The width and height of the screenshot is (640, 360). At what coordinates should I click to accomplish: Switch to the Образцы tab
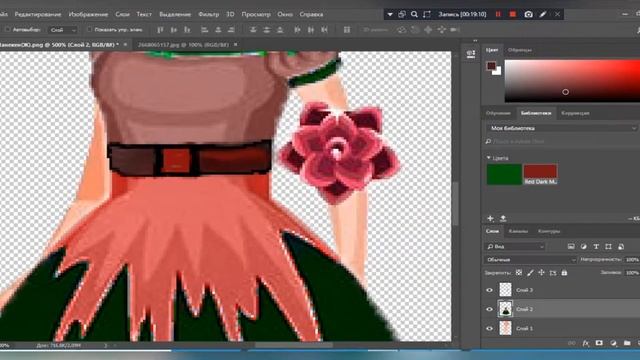[520, 50]
